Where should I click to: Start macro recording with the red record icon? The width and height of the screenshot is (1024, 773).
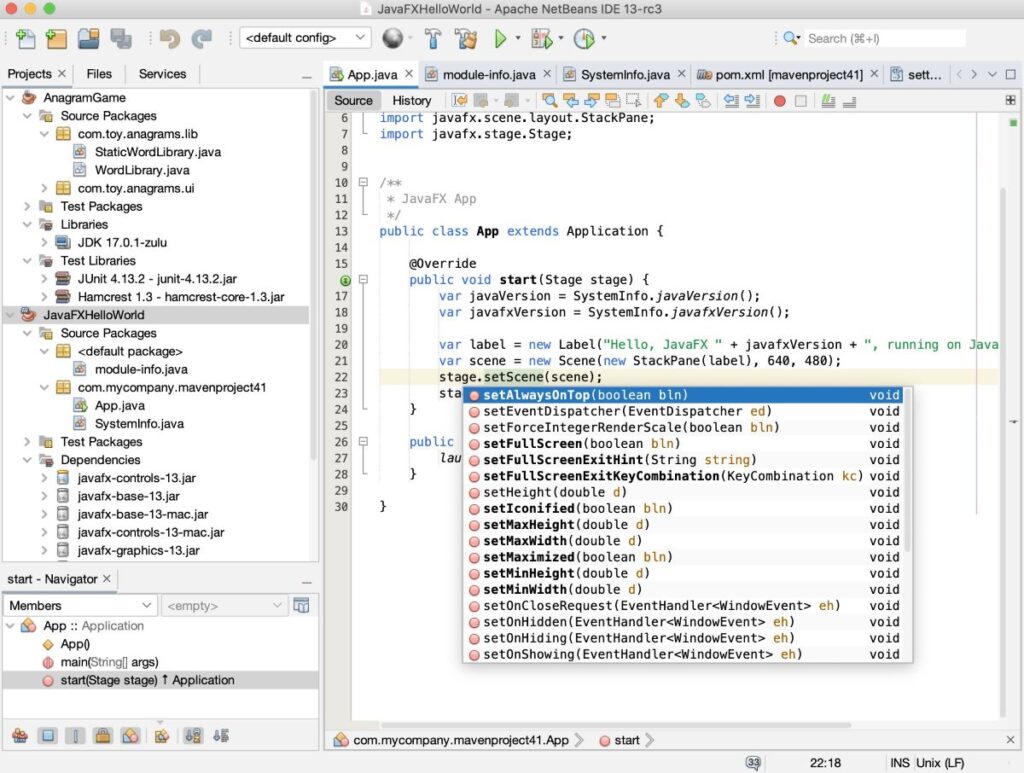pos(779,100)
